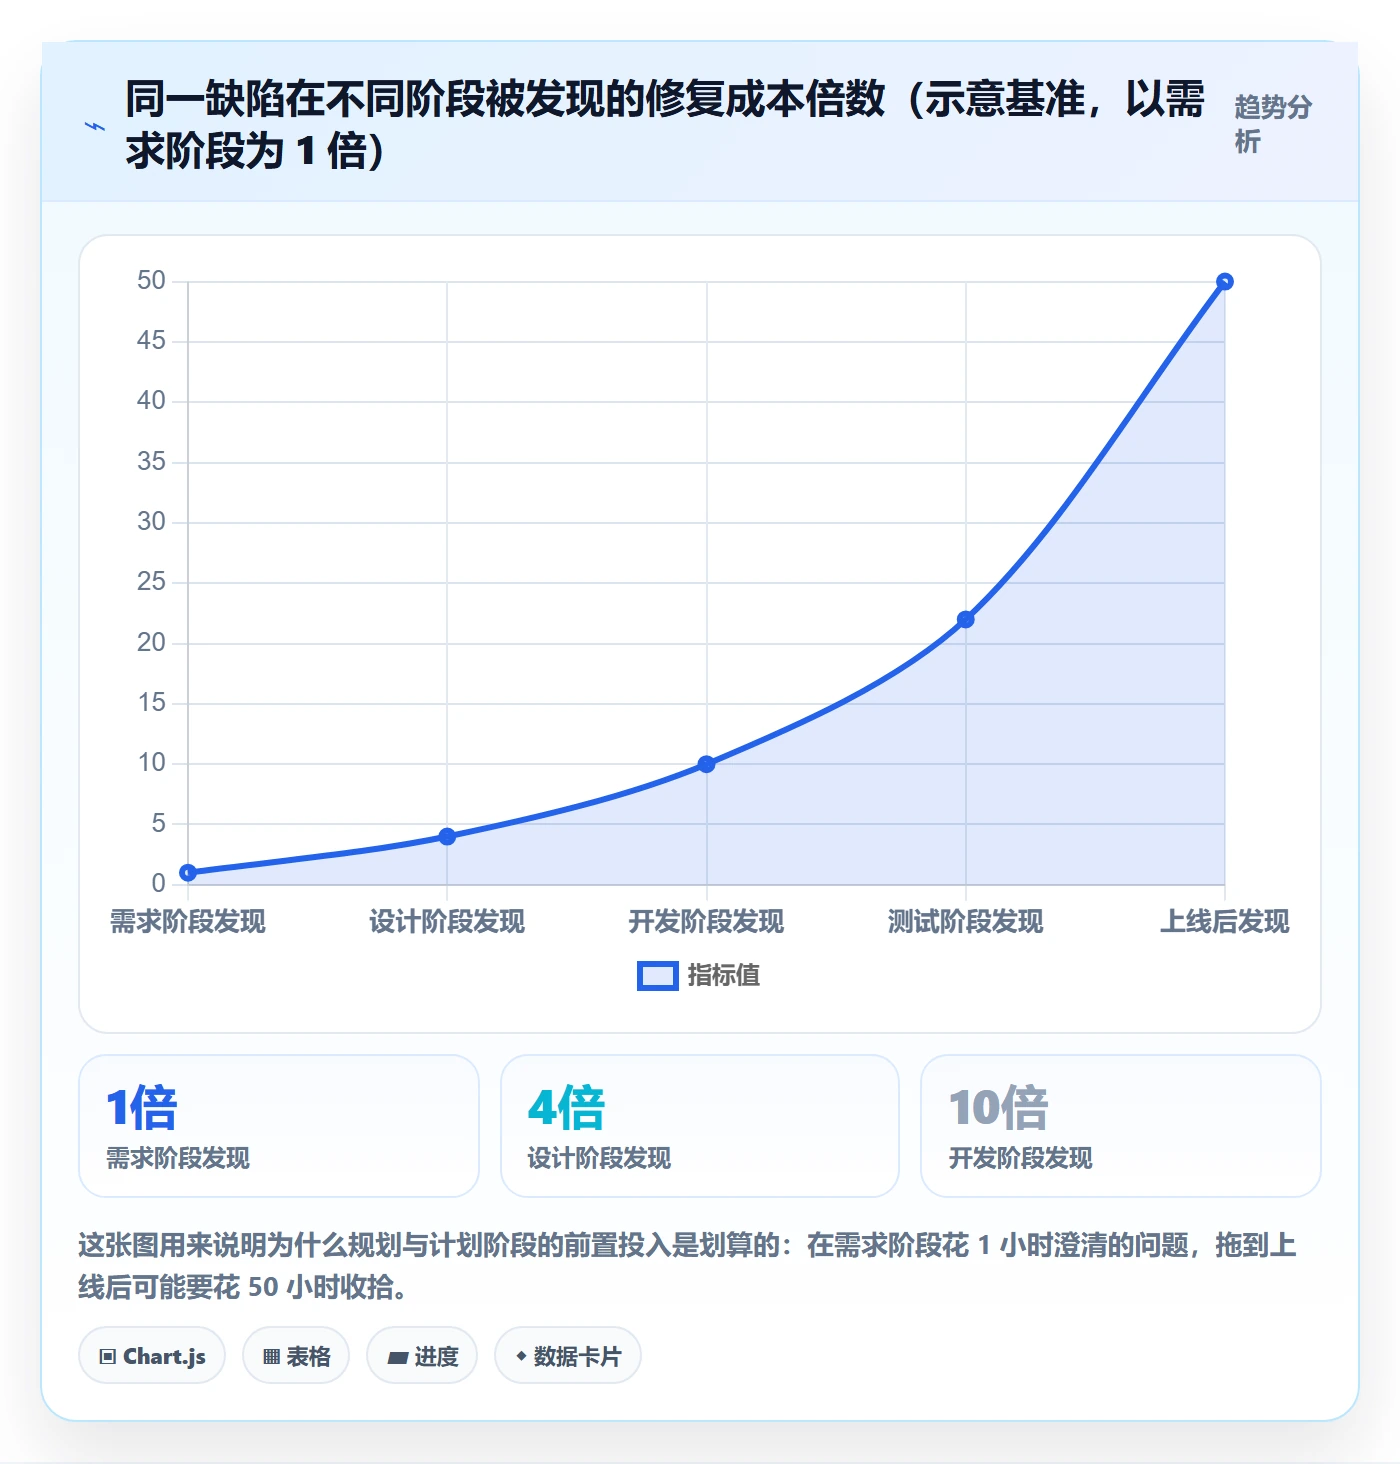Image resolution: width=1400 pixels, height=1464 pixels.
Task: Click the 测试阶段发现 data point on chart
Action: 966,620
